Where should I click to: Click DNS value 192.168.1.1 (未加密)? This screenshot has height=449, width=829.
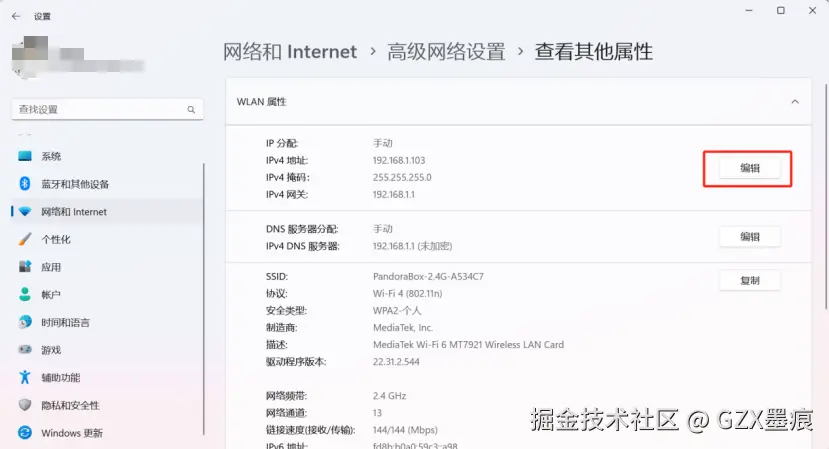click(412, 246)
